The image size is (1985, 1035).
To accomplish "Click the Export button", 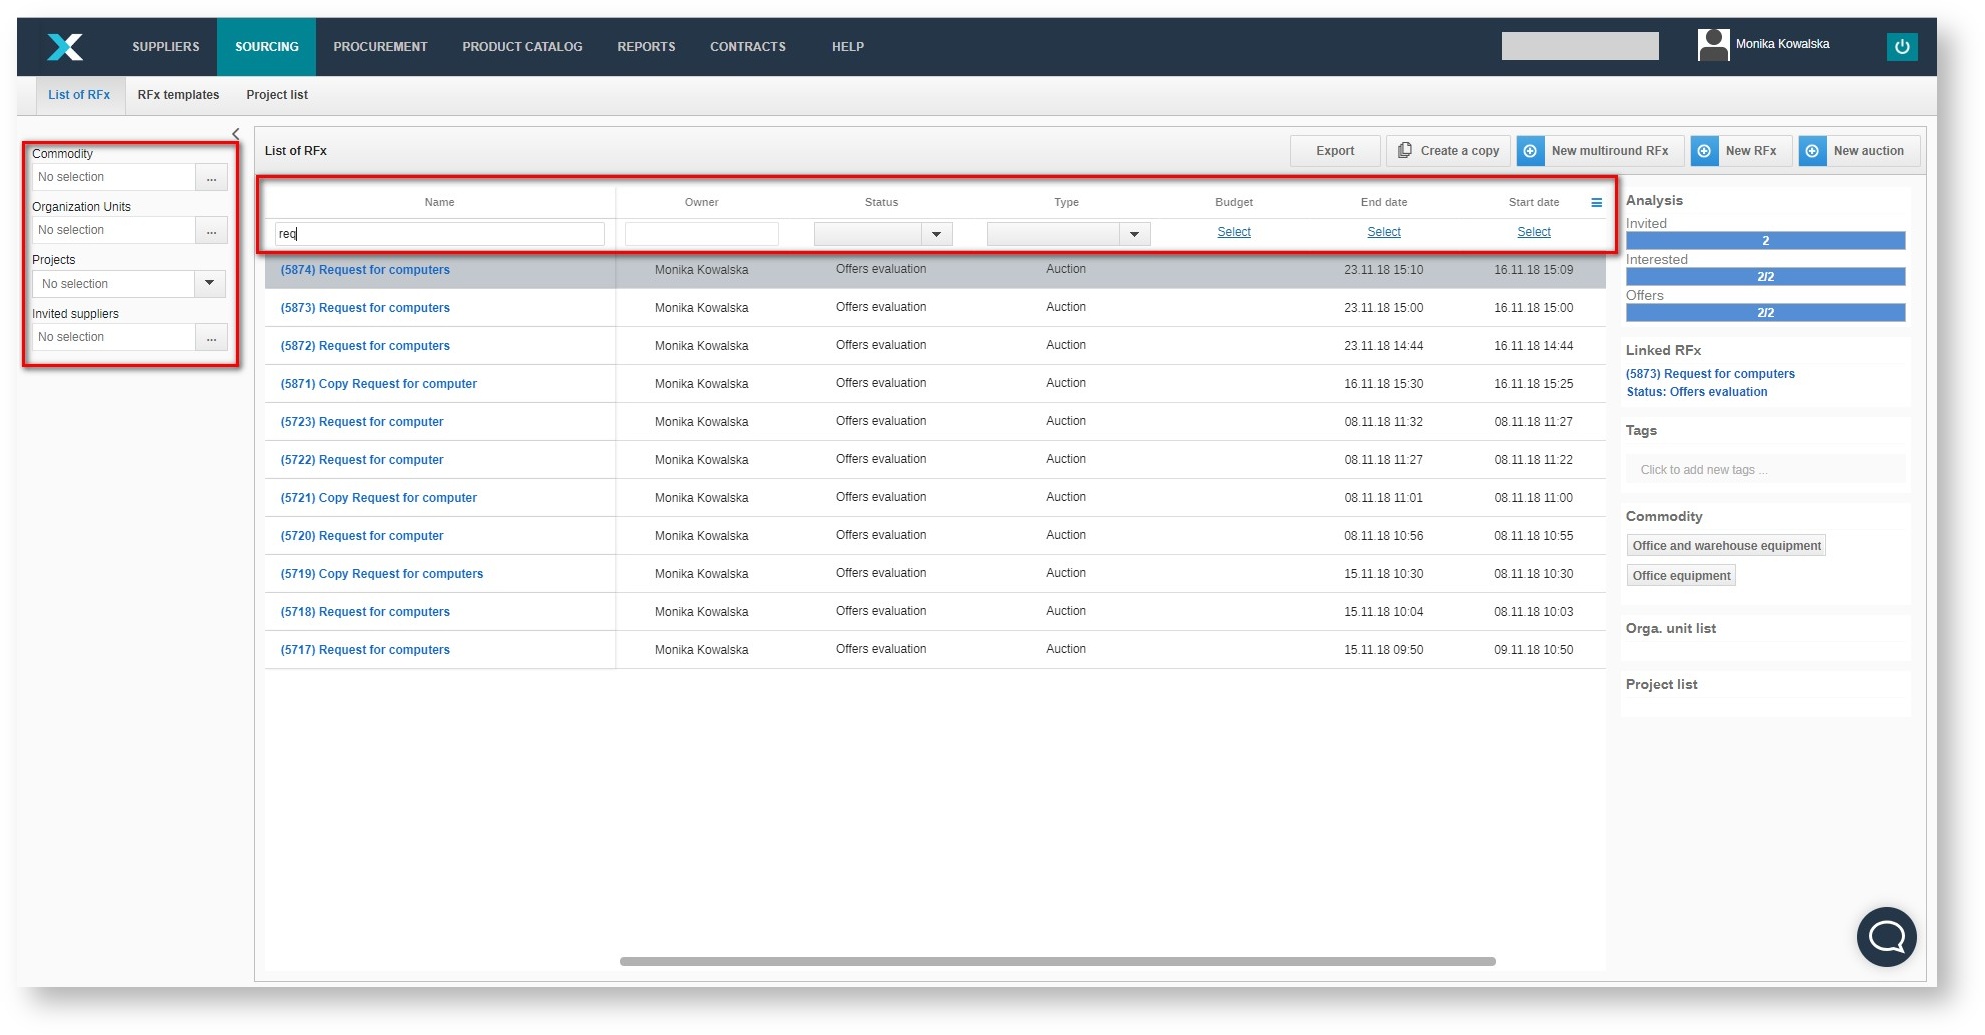I will pyautogui.click(x=1334, y=151).
